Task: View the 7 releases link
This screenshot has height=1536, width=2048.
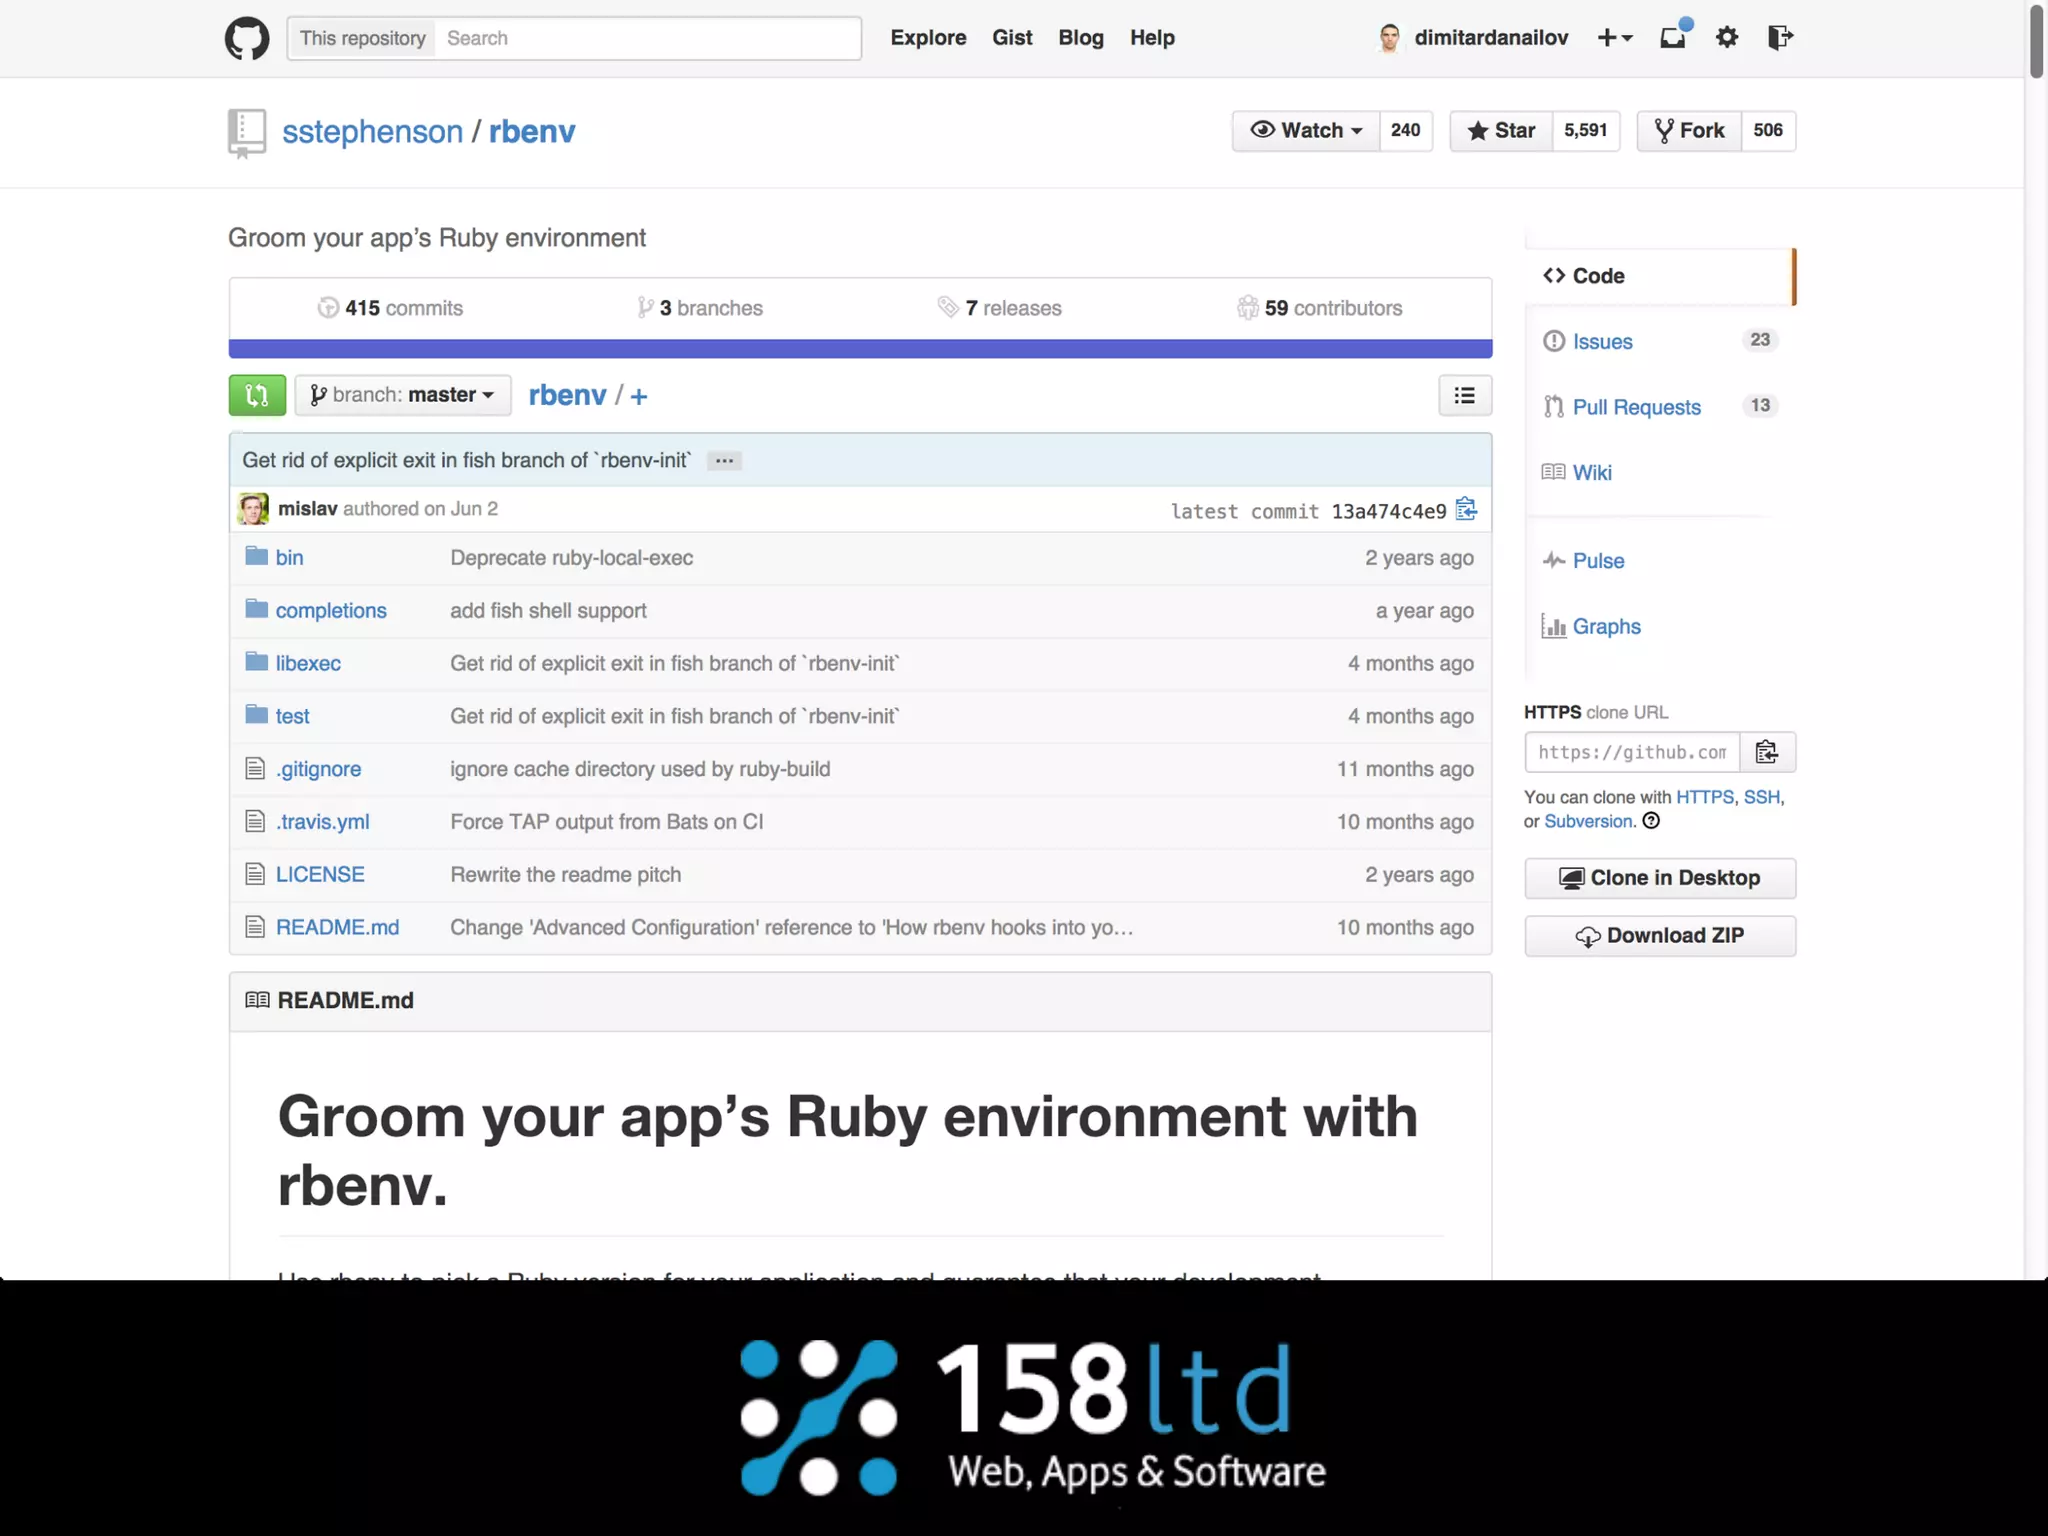Action: (1000, 308)
